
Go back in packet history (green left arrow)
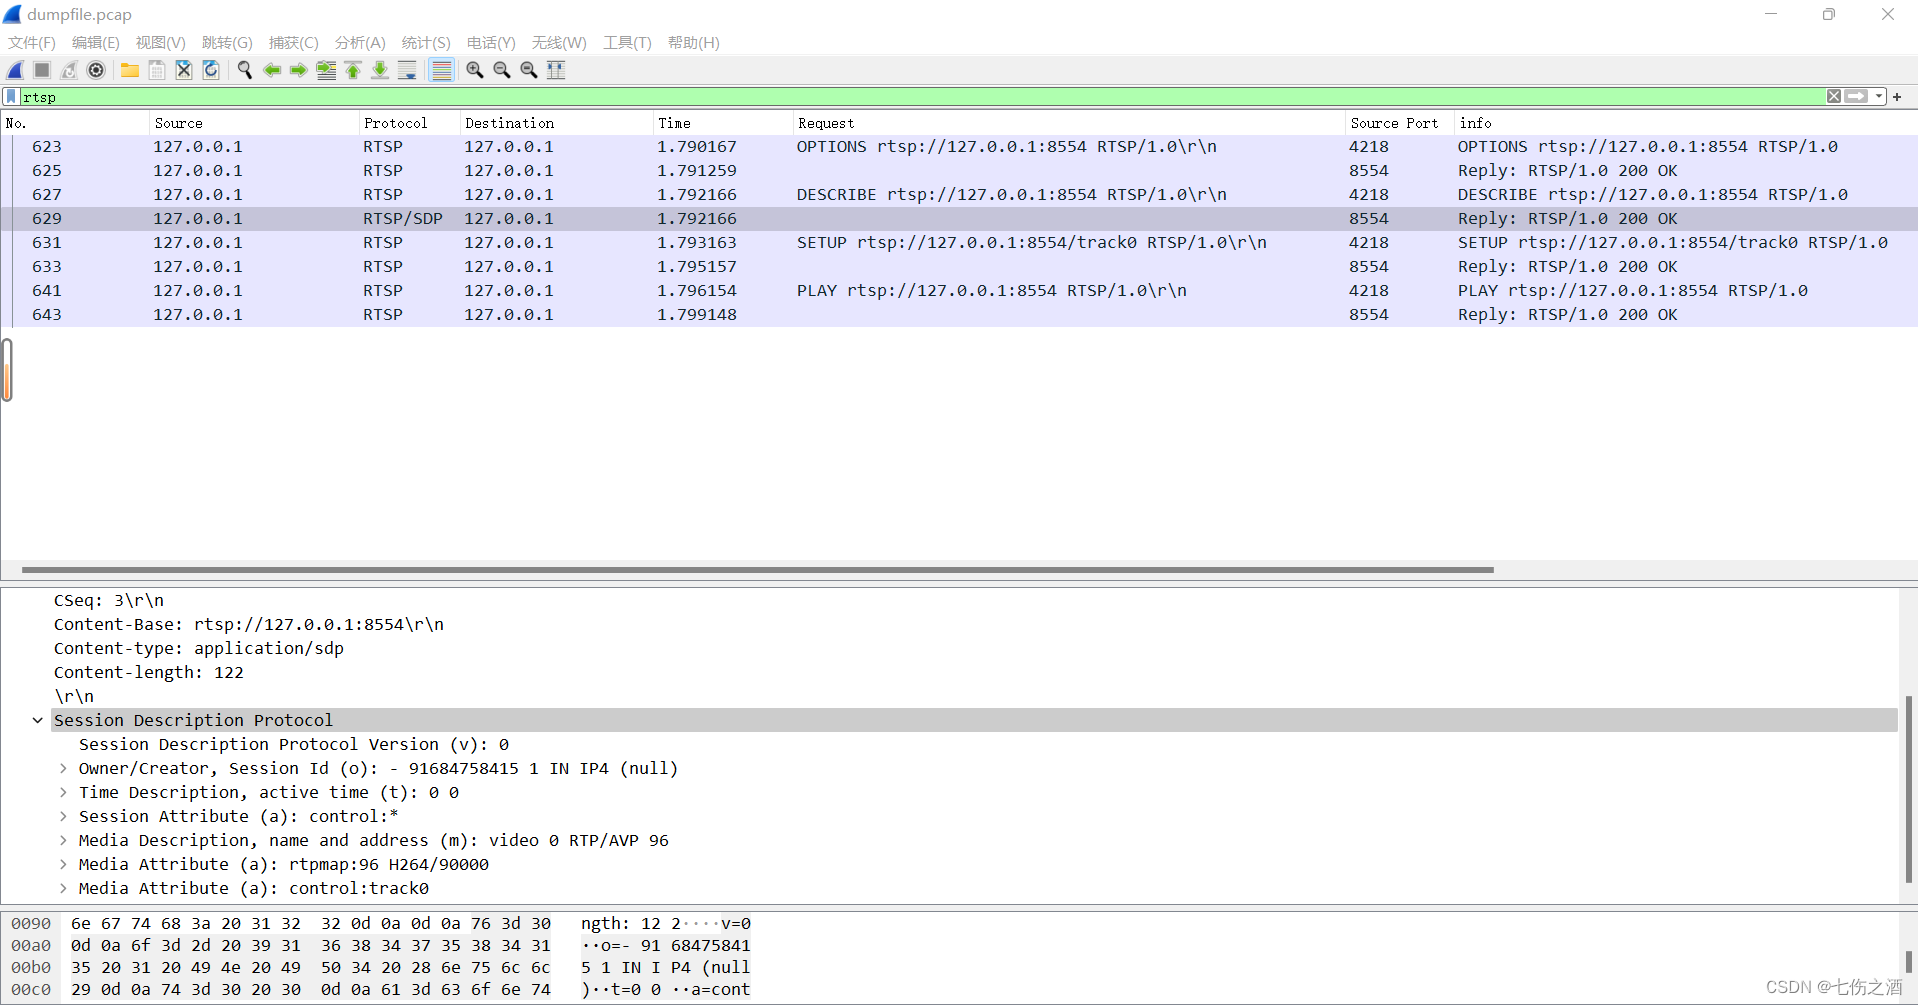pyautogui.click(x=272, y=70)
